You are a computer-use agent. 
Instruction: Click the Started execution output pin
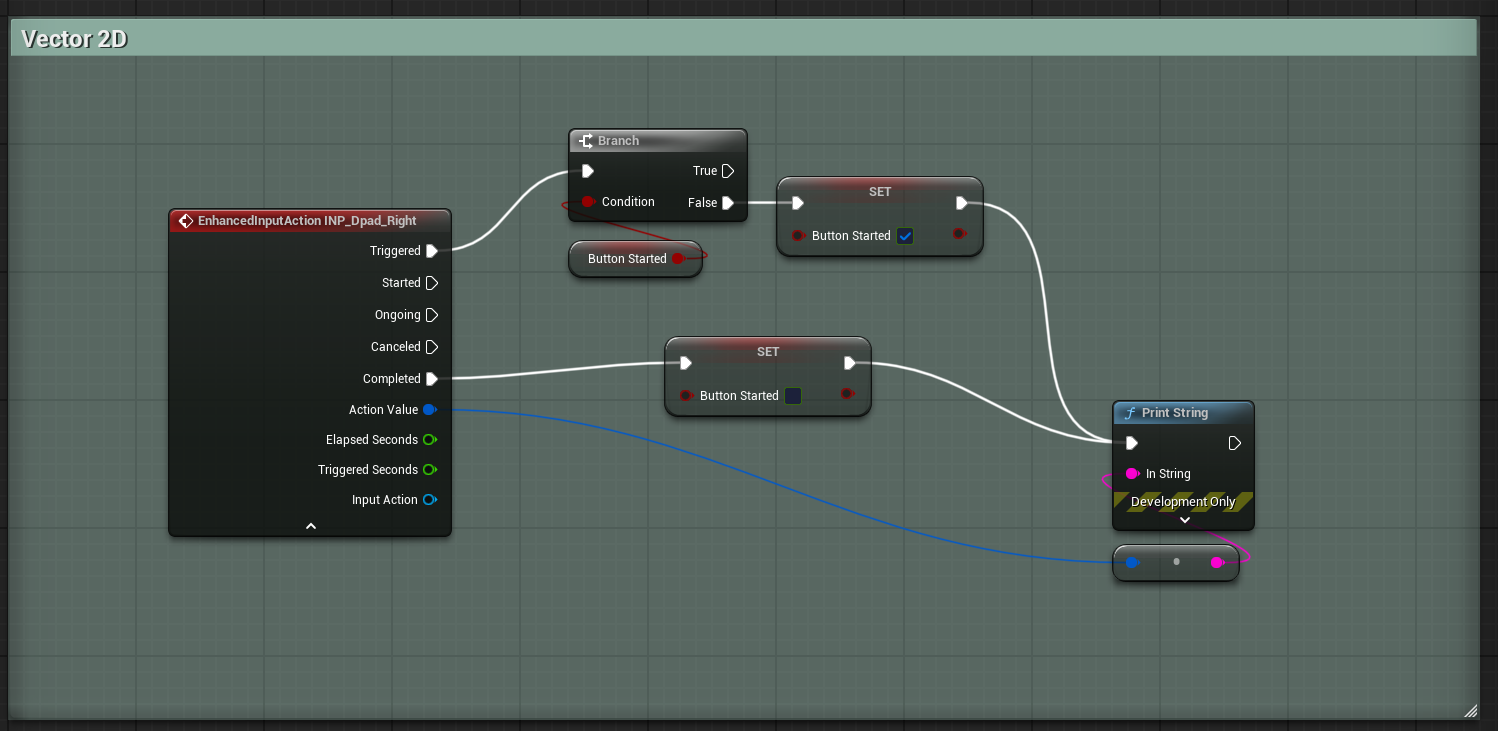(x=432, y=283)
